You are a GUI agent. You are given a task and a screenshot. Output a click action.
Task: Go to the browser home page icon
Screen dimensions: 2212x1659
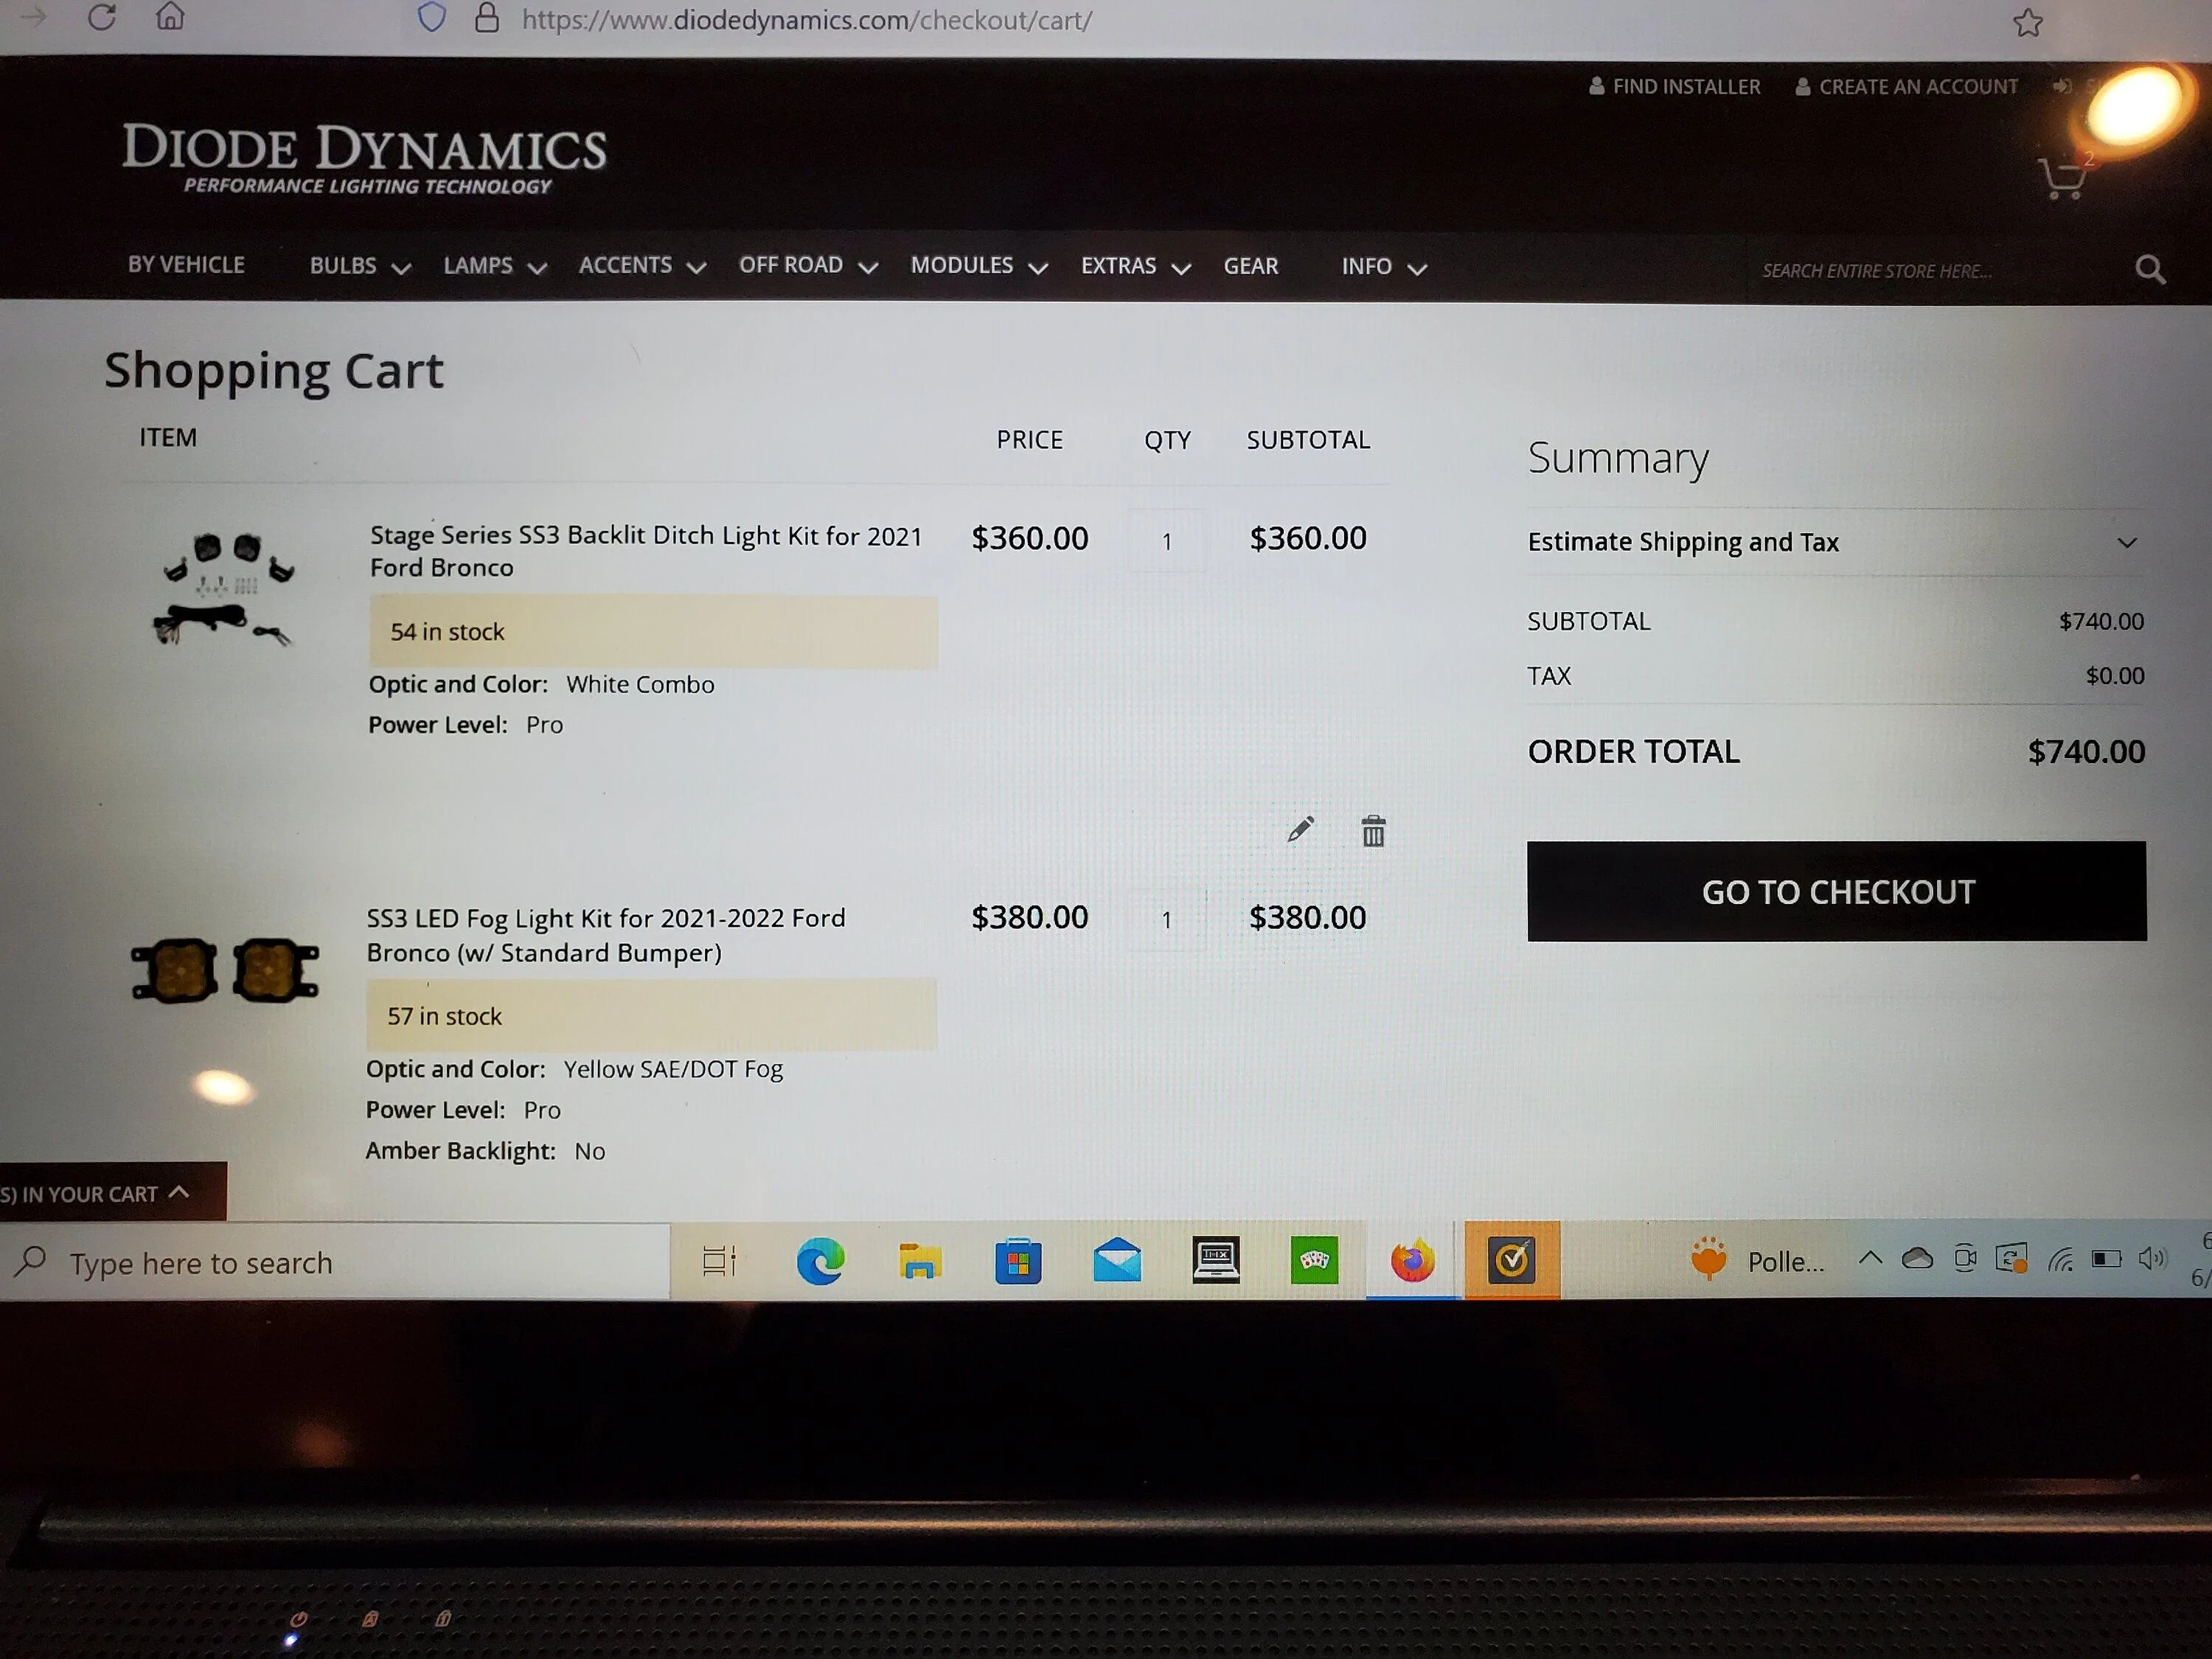pos(170,15)
